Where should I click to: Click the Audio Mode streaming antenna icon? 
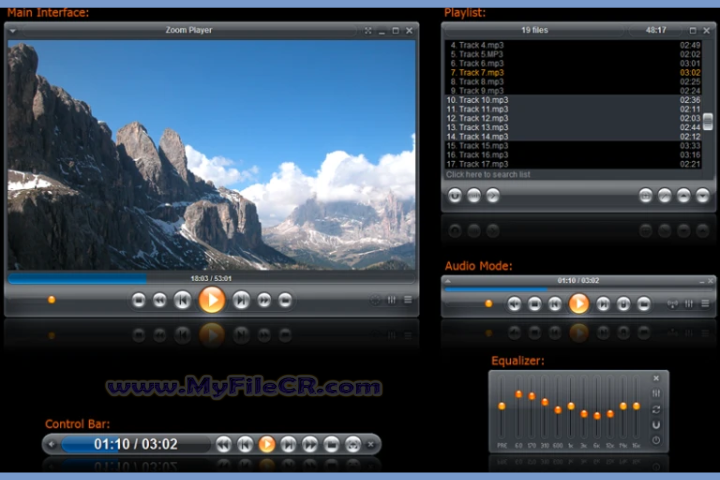(673, 304)
